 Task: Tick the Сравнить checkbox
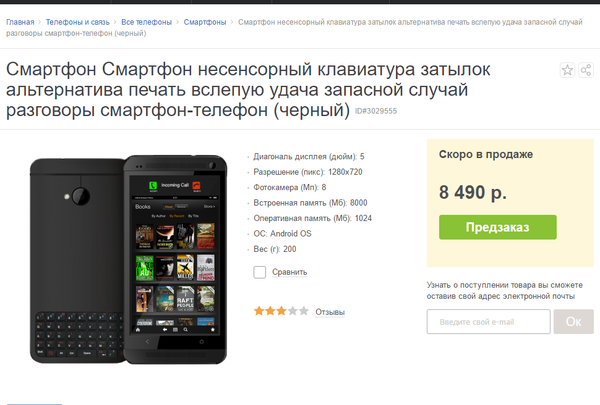[x=259, y=272]
